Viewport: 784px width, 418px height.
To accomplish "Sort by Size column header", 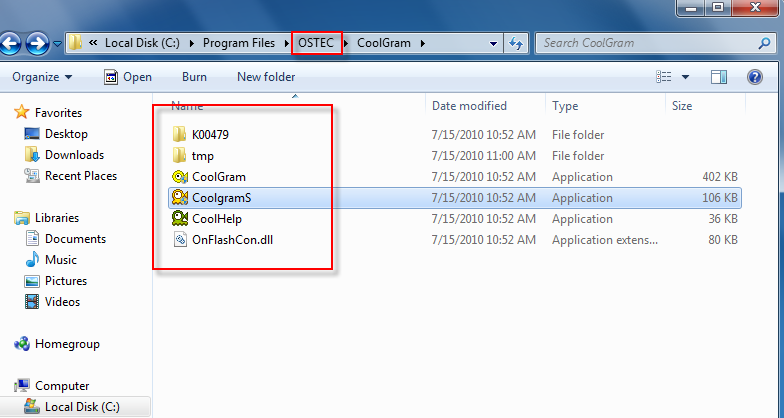I will [682, 106].
